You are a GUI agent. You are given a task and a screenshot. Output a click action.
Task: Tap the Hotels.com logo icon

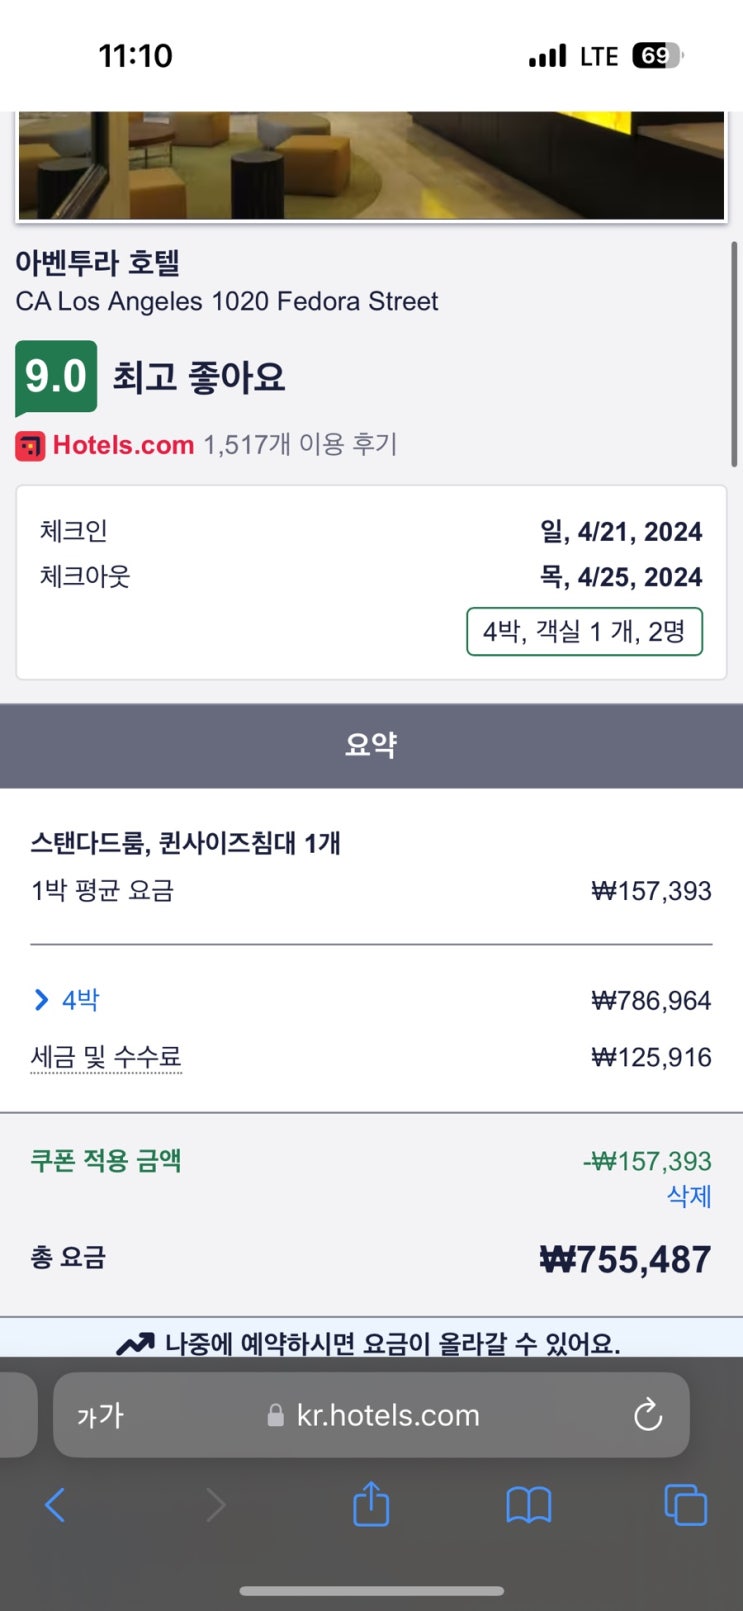click(30, 445)
